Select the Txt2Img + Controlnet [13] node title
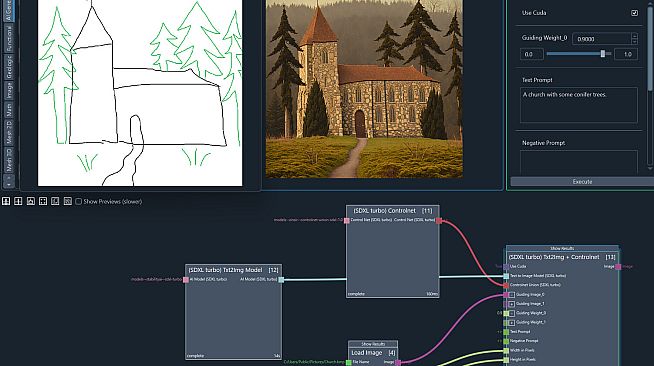This screenshot has height=366, width=654. coord(562,257)
